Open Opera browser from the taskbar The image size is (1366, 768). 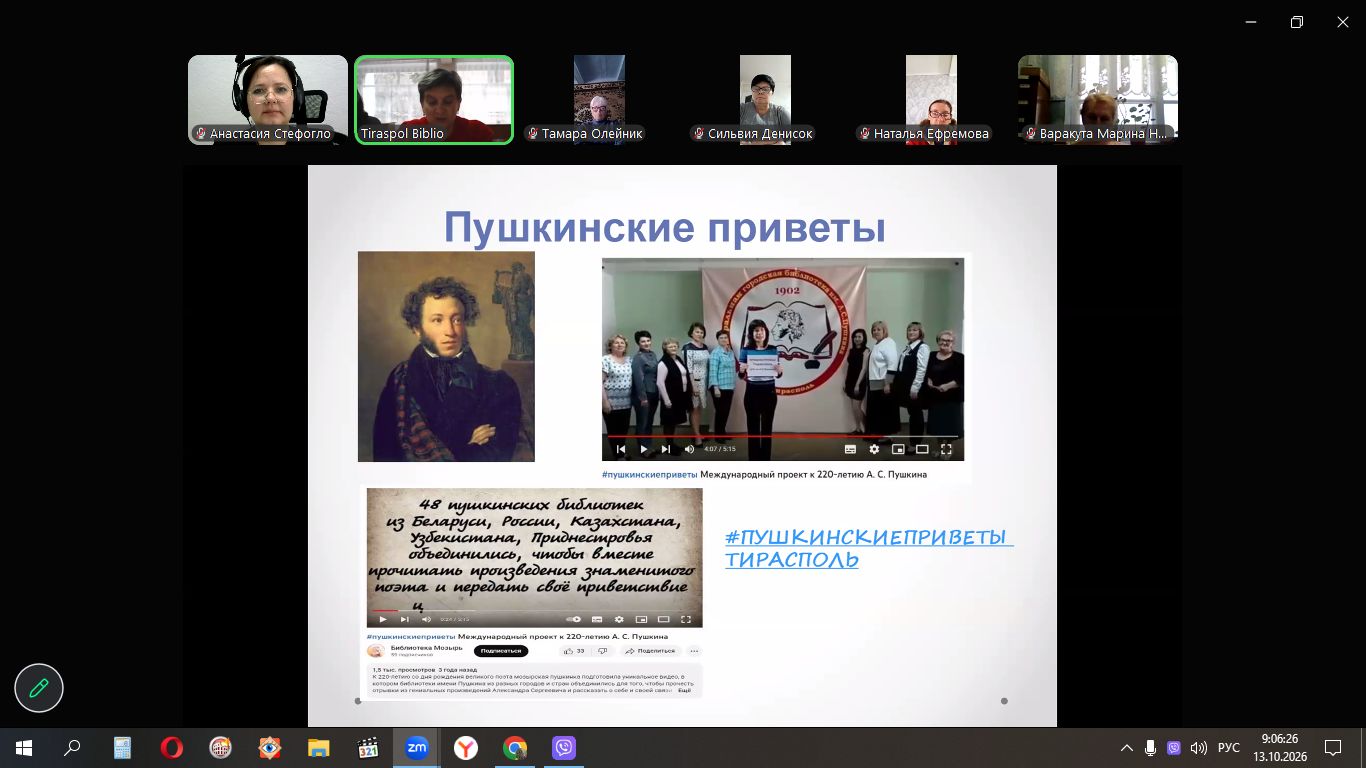pos(172,747)
